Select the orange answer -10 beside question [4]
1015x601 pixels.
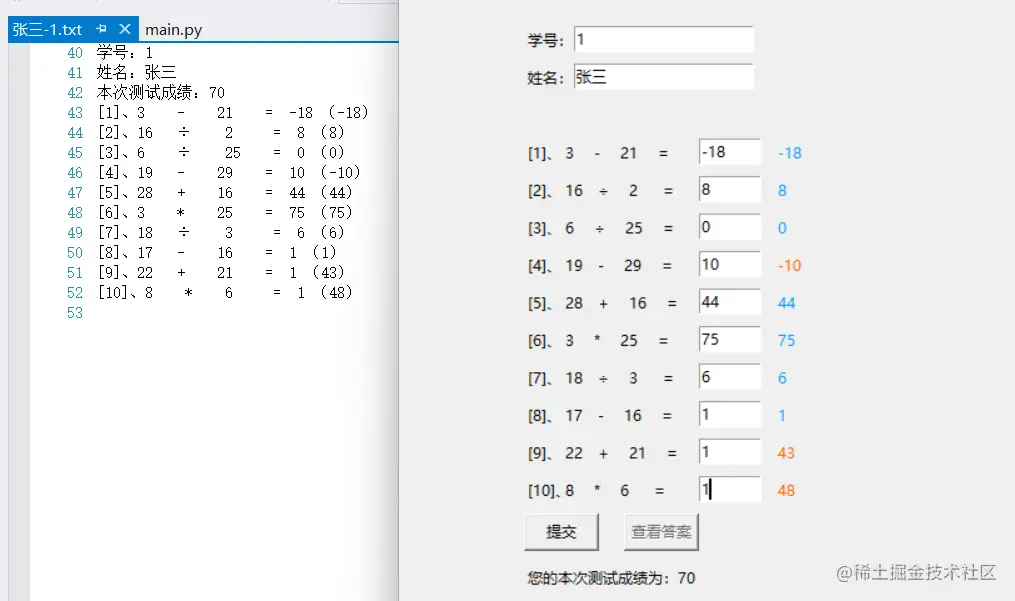tap(789, 266)
